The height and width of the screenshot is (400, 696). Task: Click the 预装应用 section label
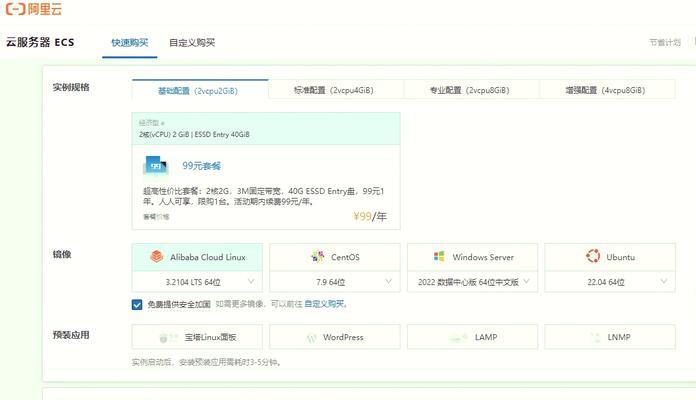click(x=71, y=335)
